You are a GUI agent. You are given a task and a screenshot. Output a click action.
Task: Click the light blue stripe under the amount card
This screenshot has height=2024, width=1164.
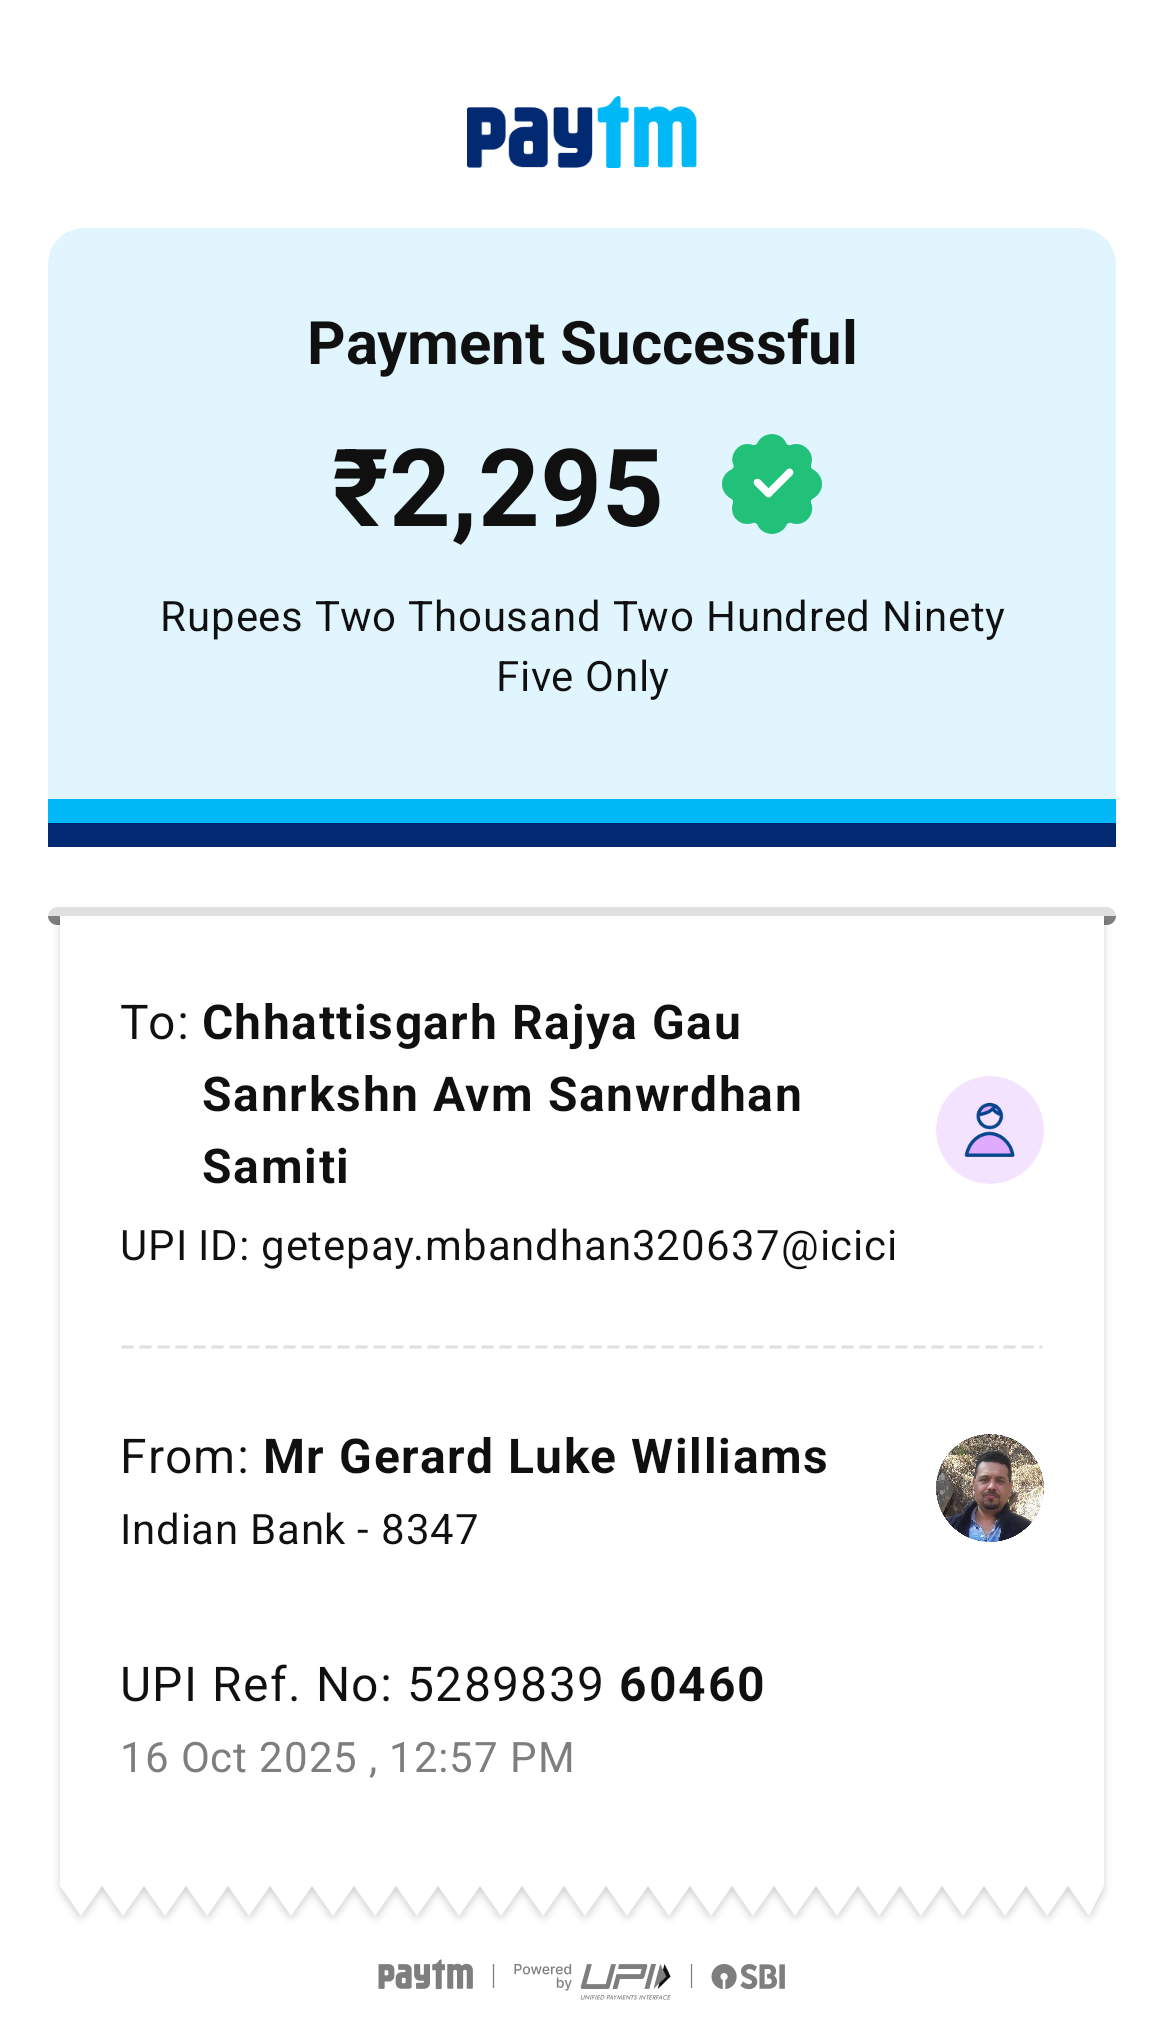pos(581,811)
